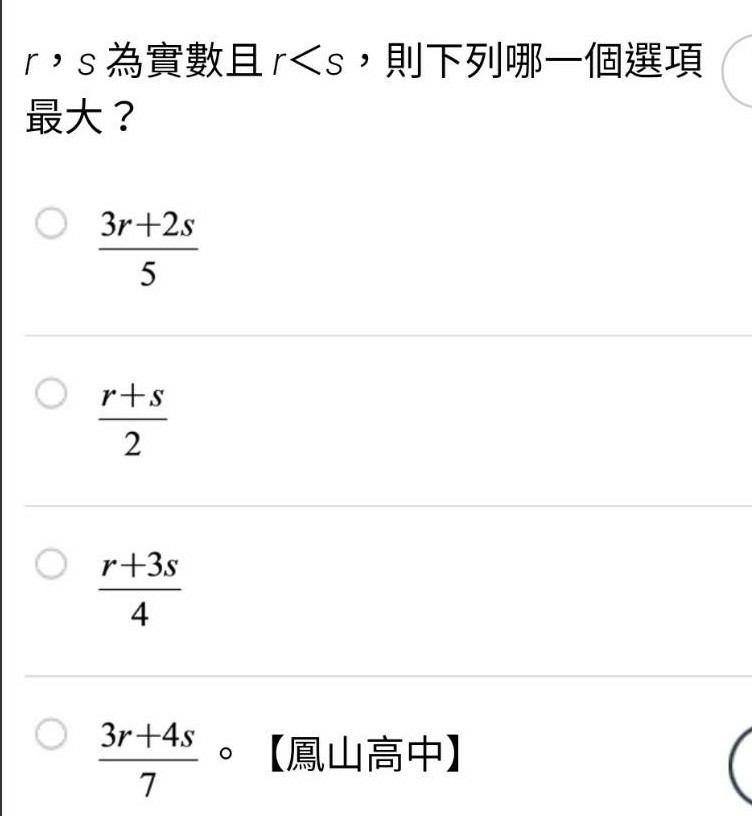This screenshot has height=816, width=752.
Task: Select the (3r+4s)/7 radio option
Action: (x=51, y=734)
